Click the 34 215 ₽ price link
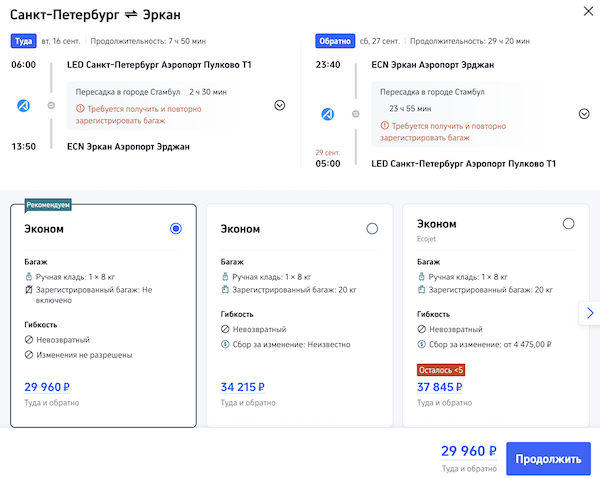 click(x=243, y=386)
